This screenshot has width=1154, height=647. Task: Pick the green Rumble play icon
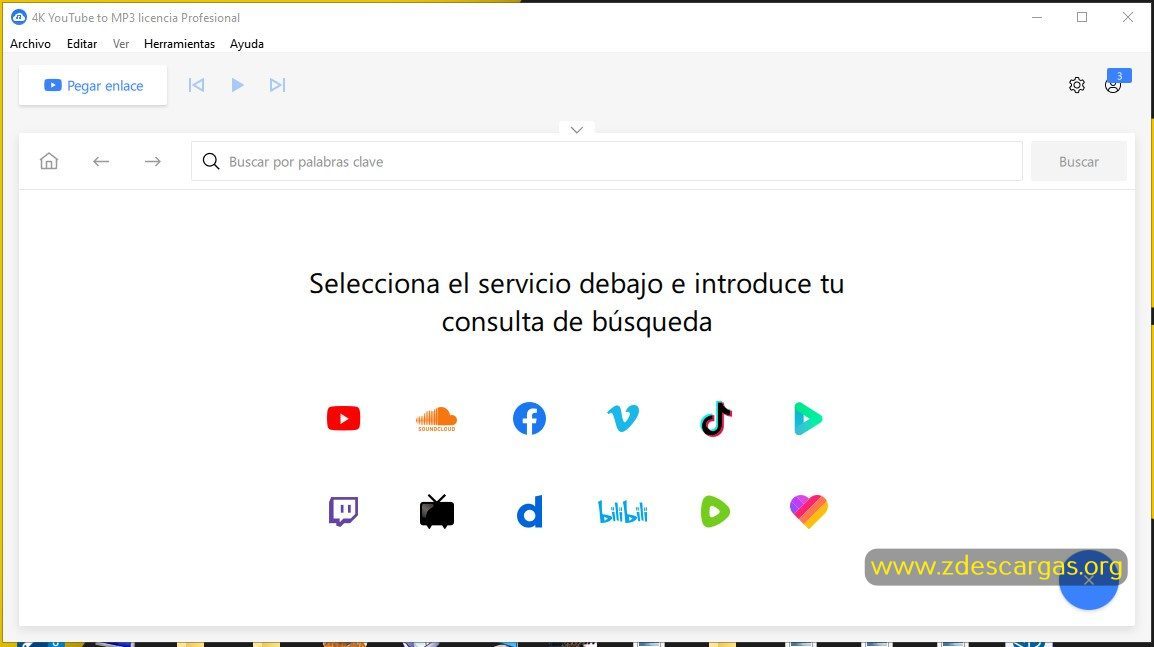[x=715, y=512]
